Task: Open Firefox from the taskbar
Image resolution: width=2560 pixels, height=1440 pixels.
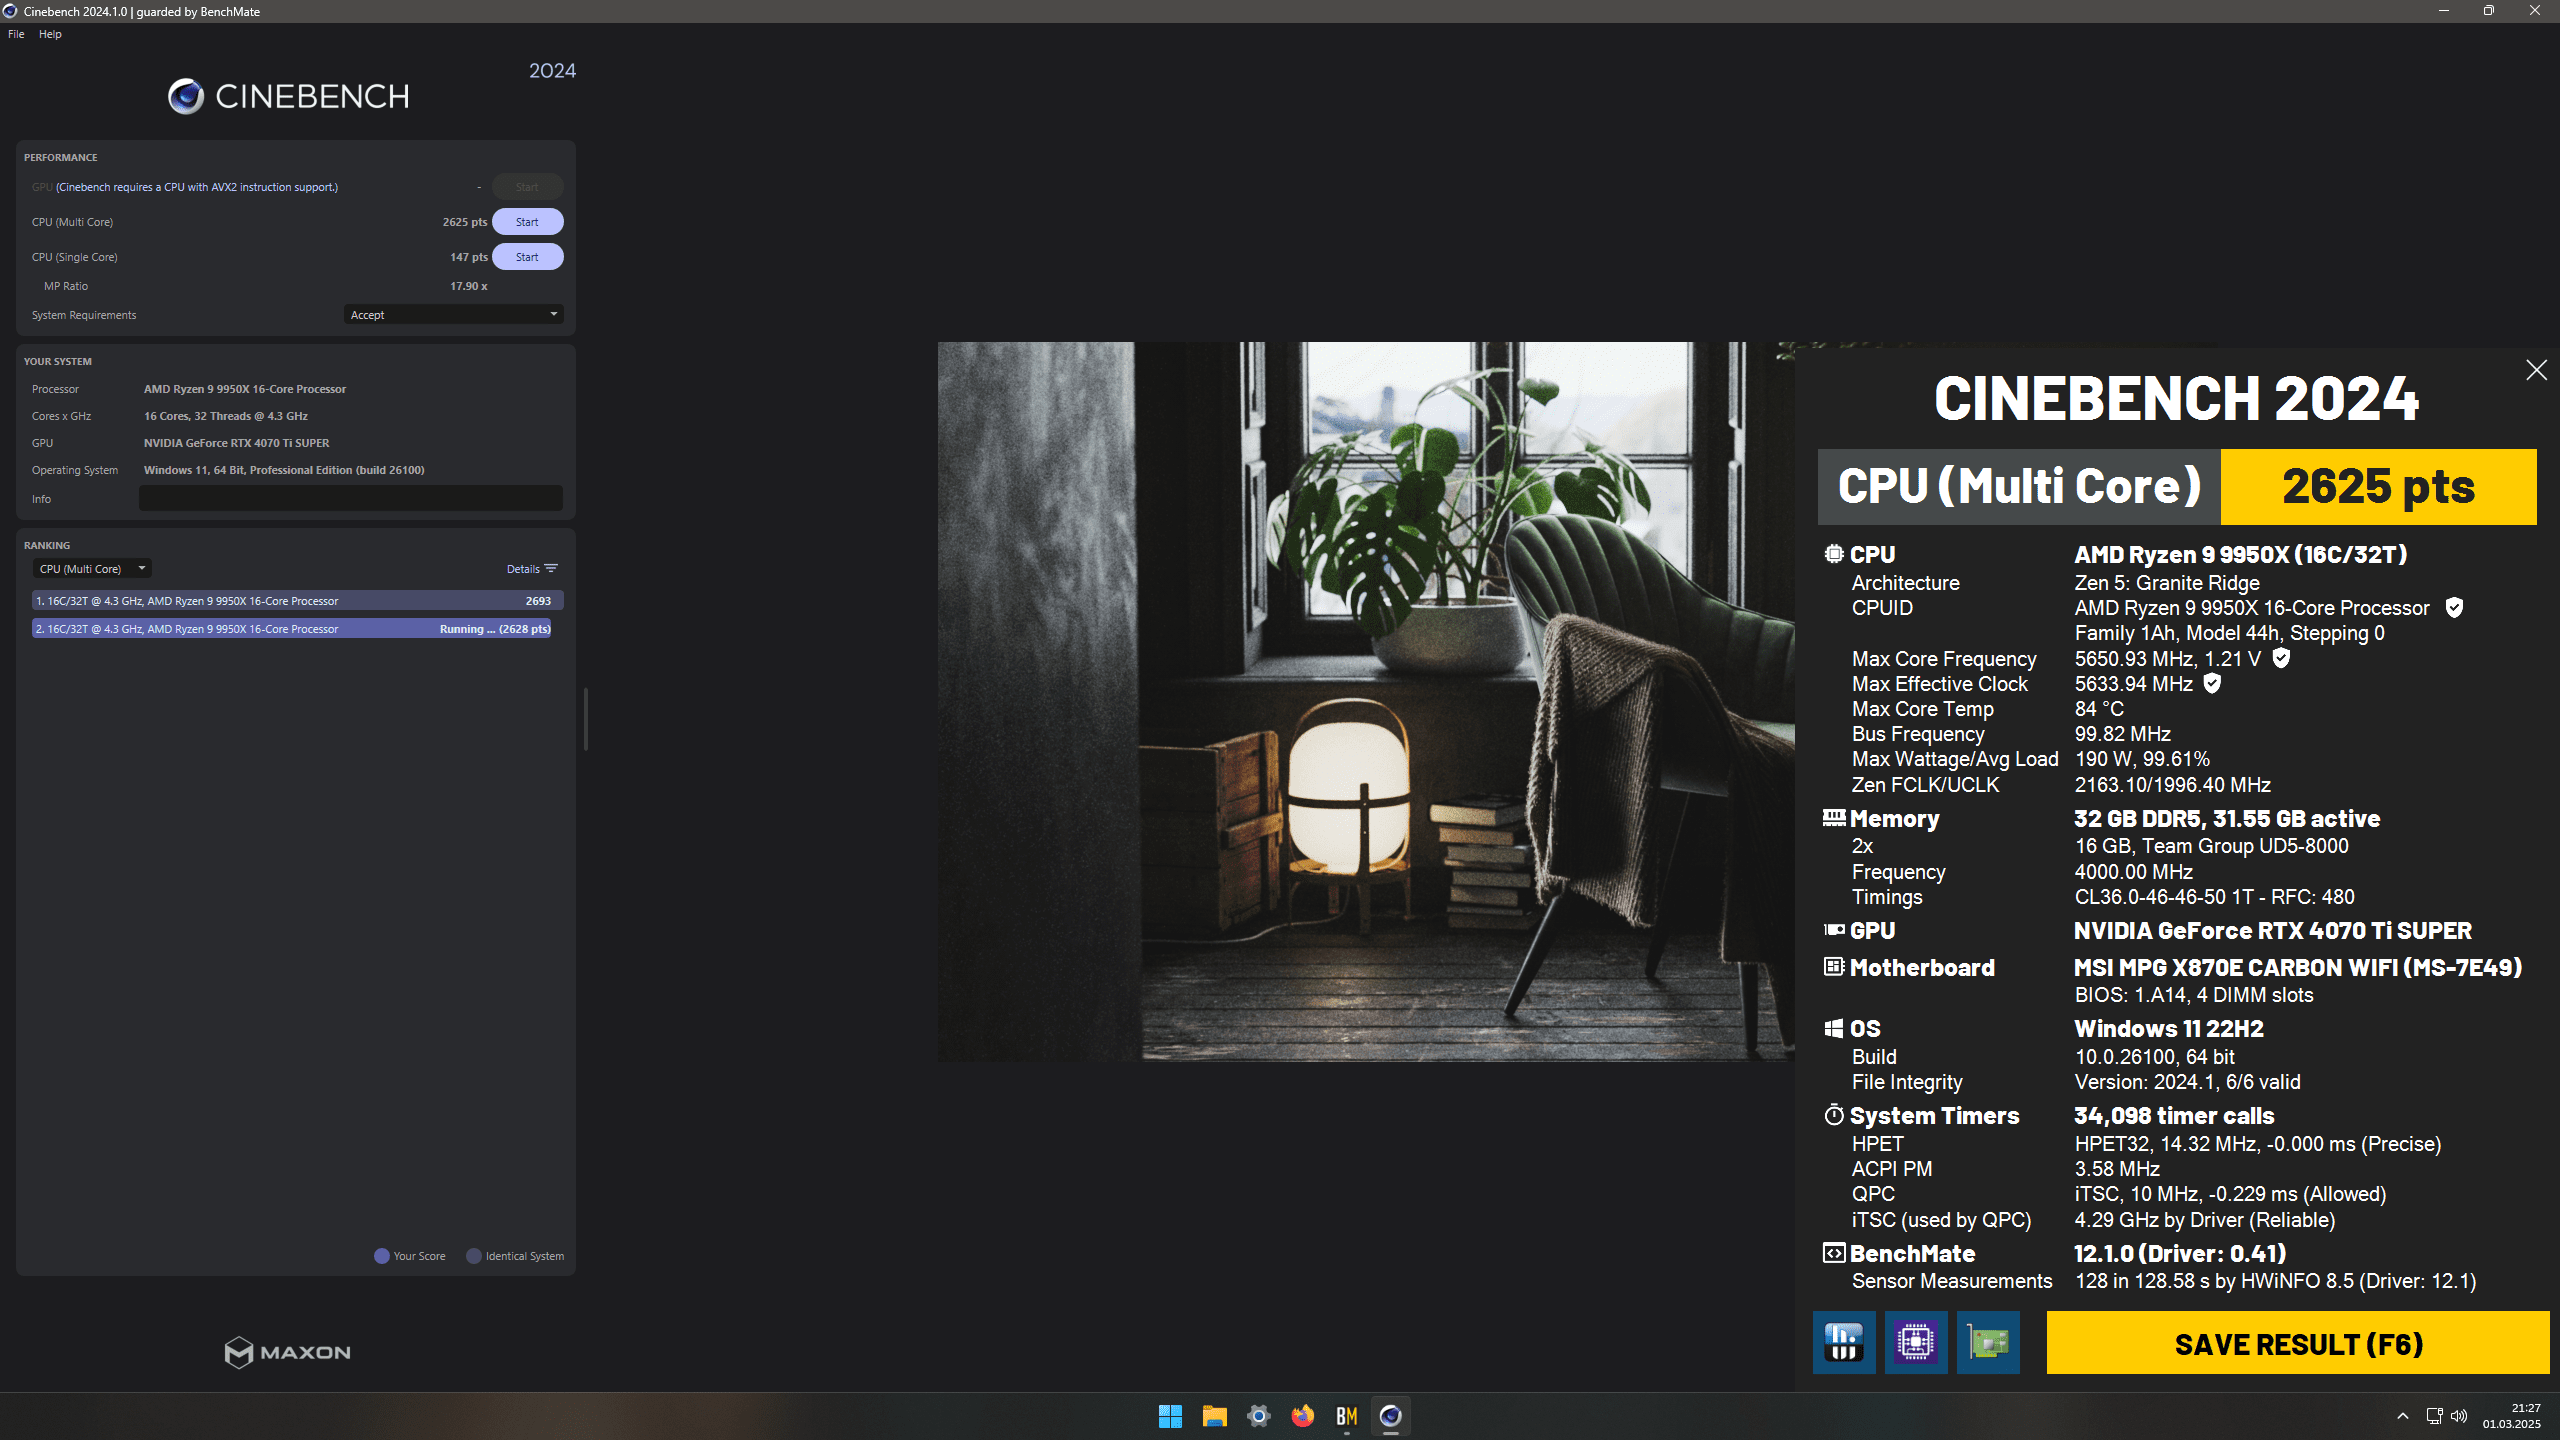Action: click(1302, 1416)
